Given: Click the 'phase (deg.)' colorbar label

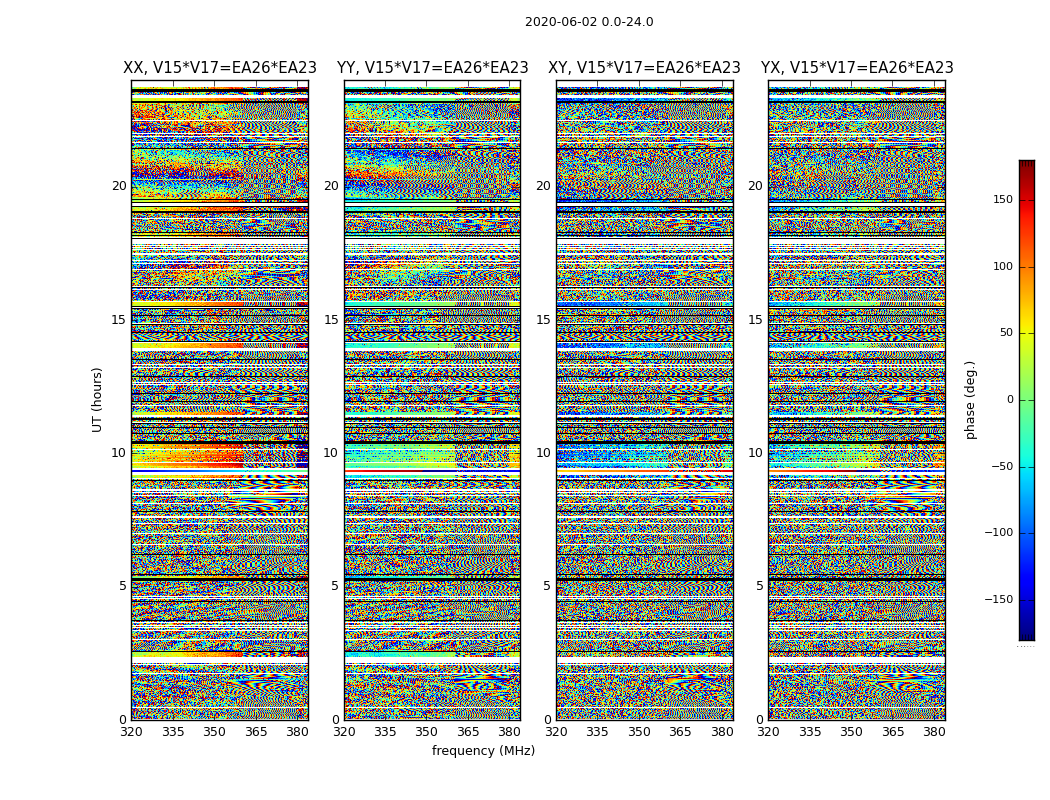Looking at the screenshot, I should [x=970, y=400].
